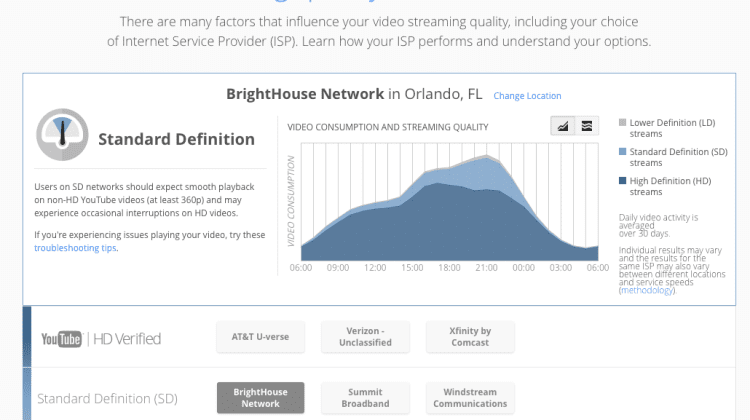The image size is (750, 420).
Task: Select the BrightHouse Network provider button
Action: (260, 398)
